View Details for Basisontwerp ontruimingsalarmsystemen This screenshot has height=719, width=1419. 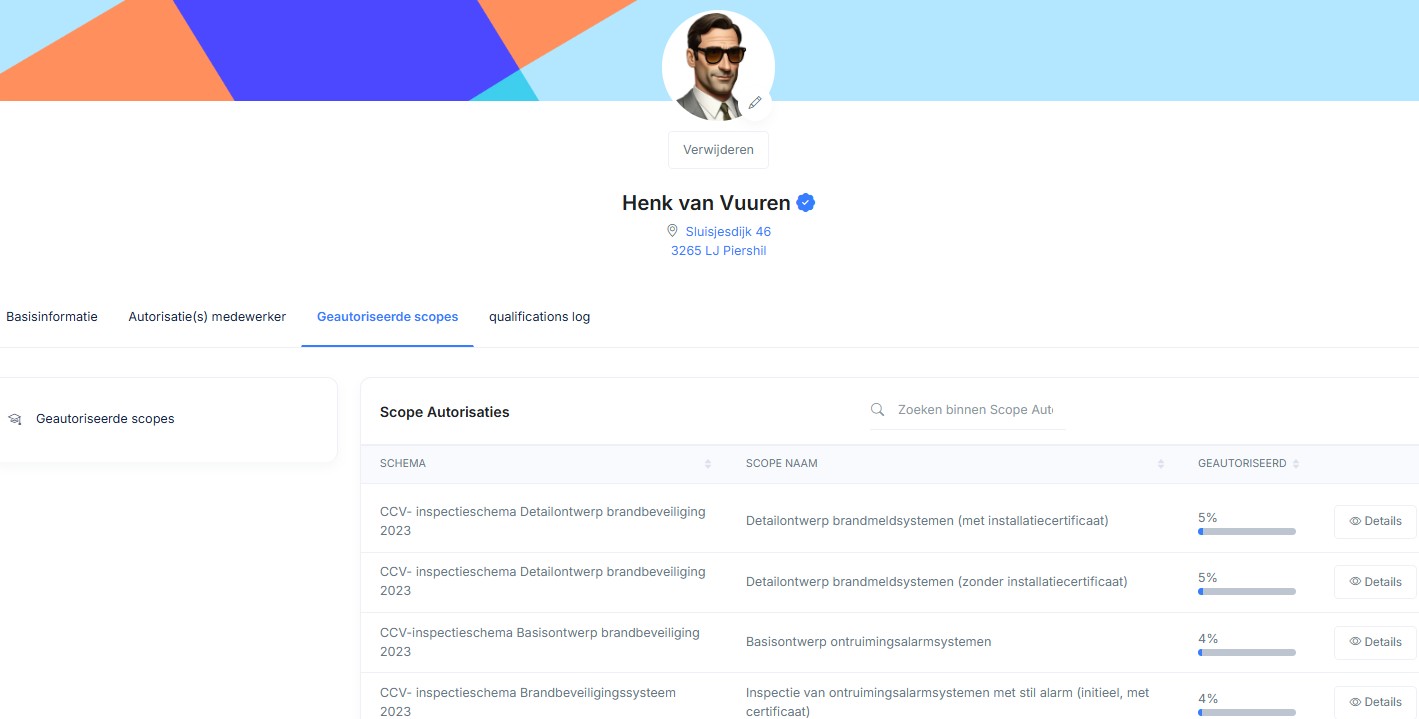(1375, 642)
